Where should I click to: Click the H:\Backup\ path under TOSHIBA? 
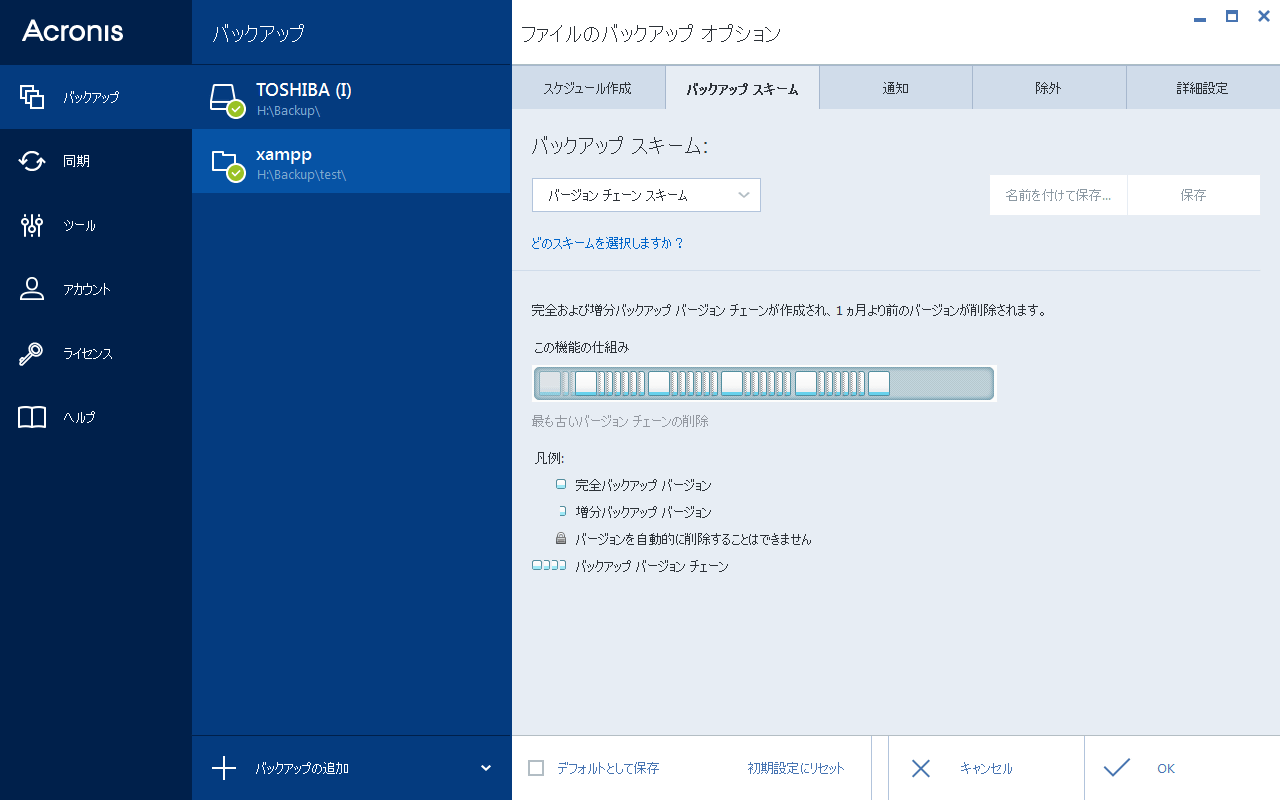[x=289, y=110]
